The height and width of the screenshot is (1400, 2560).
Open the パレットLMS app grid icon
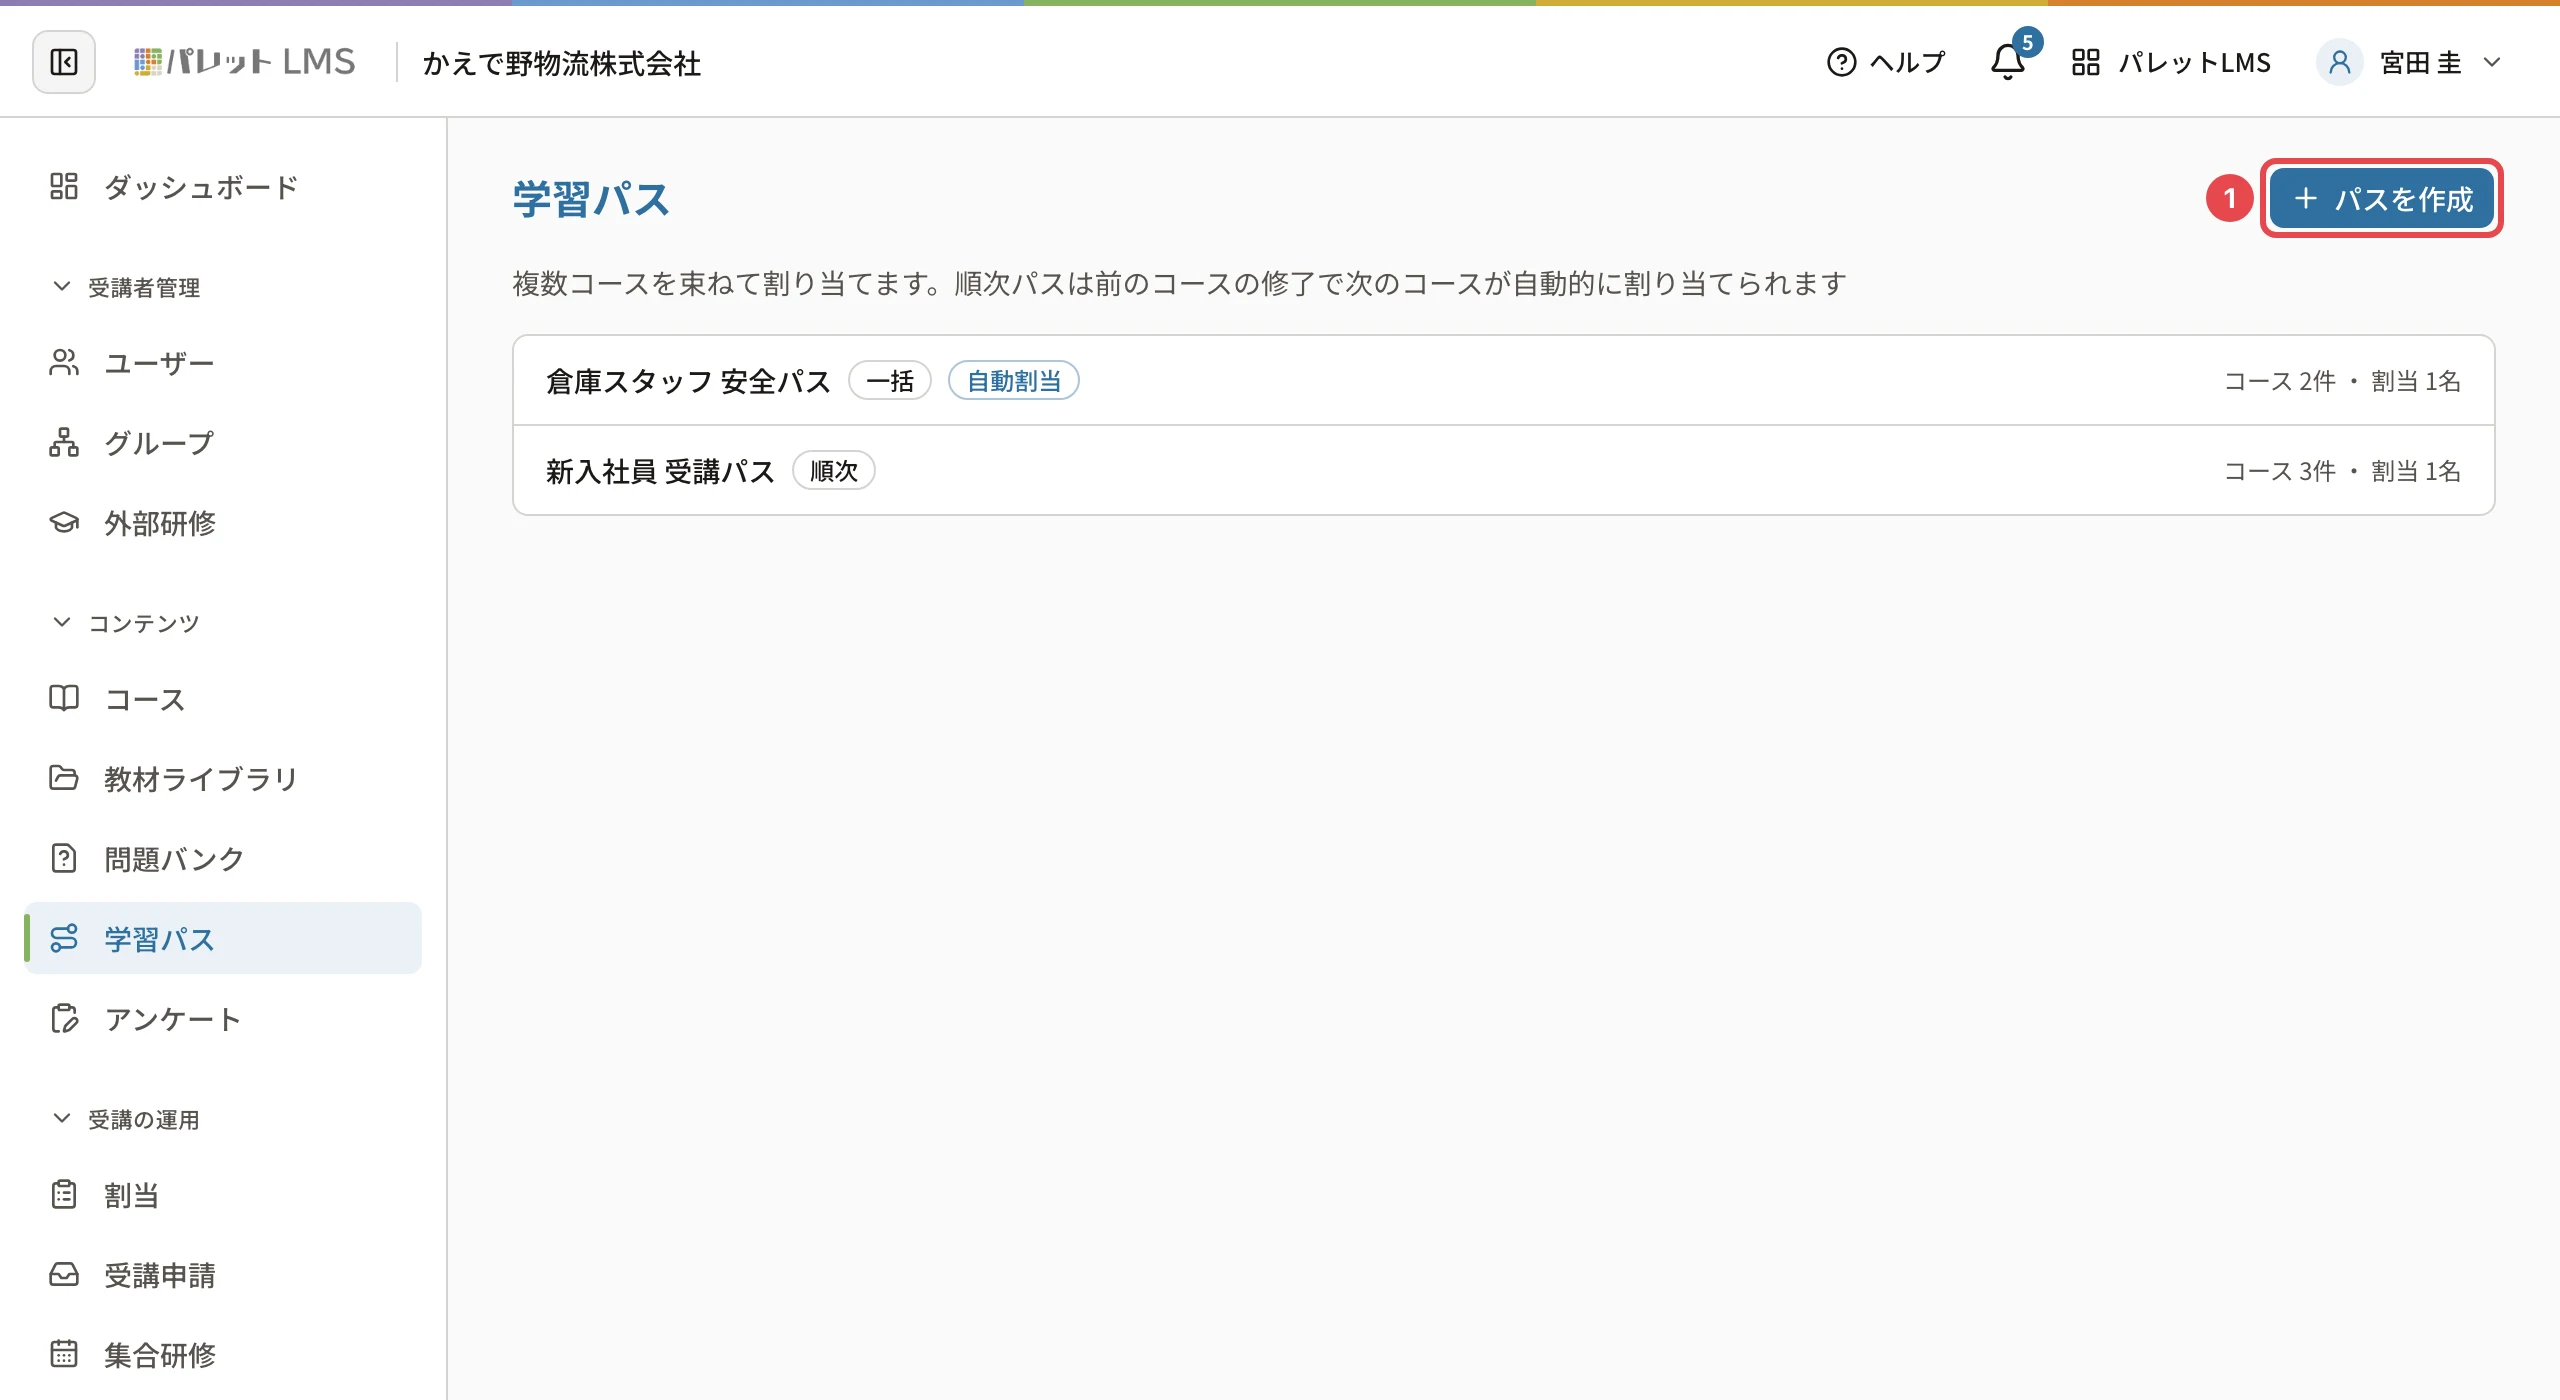point(2085,62)
